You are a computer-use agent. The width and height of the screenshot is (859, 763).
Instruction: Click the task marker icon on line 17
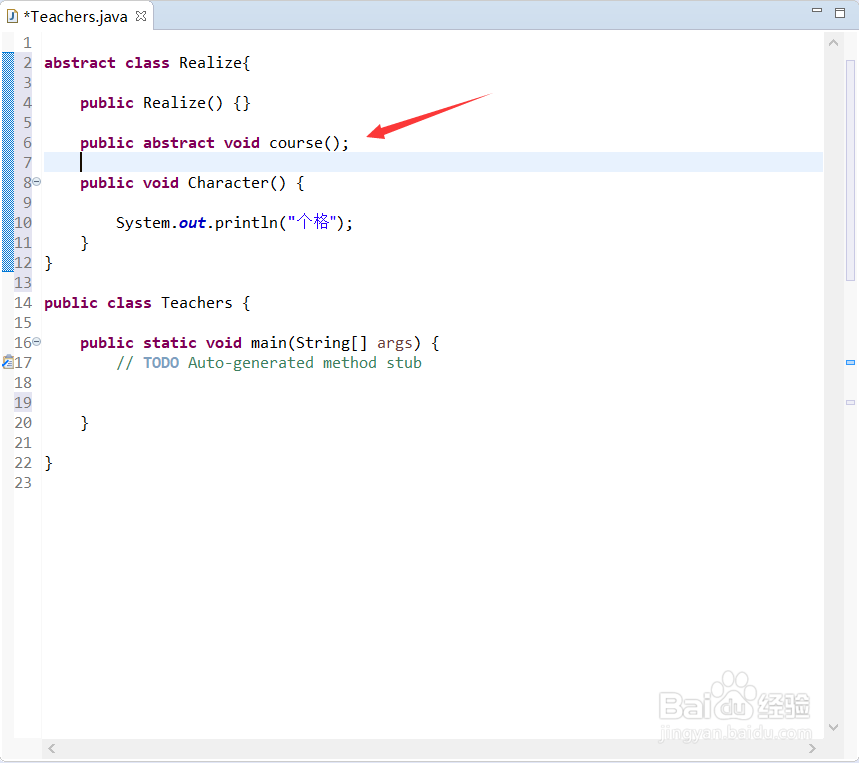[8, 362]
